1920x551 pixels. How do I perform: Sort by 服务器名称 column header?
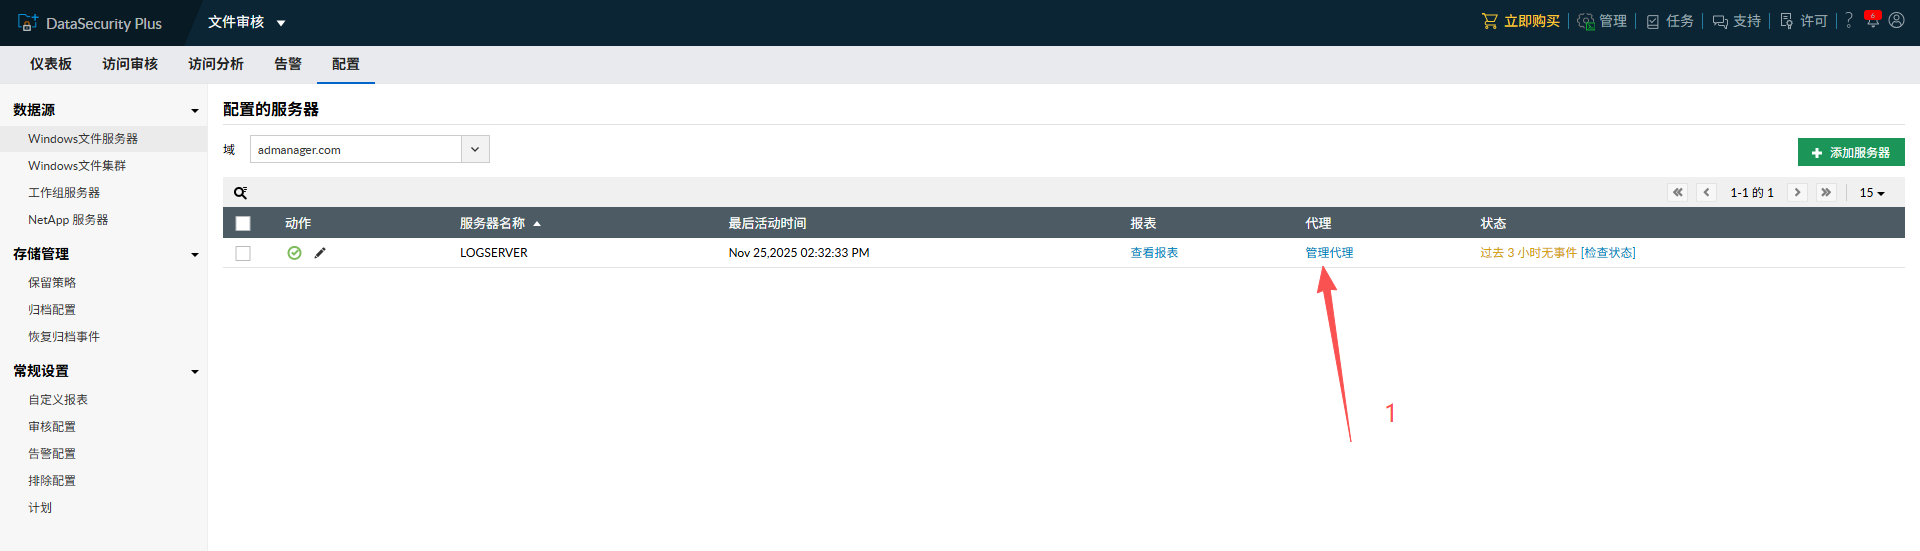coord(492,223)
